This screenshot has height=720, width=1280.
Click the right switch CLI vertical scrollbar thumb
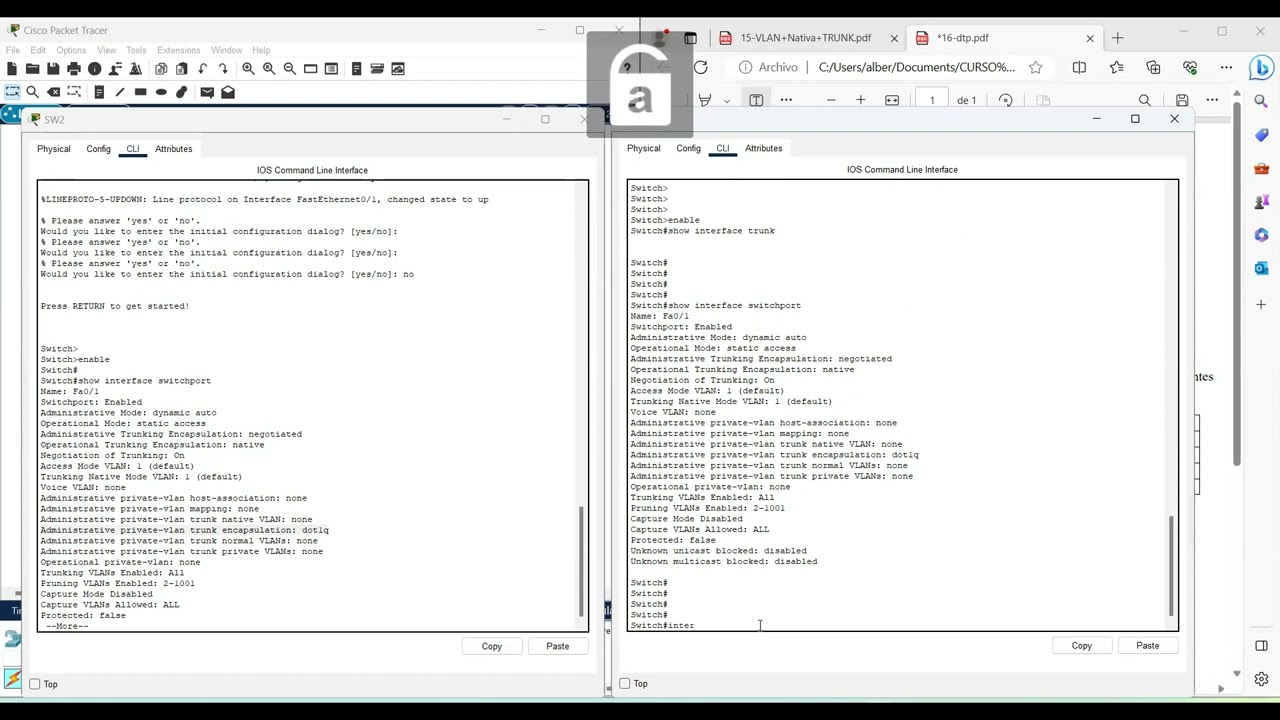1171,566
